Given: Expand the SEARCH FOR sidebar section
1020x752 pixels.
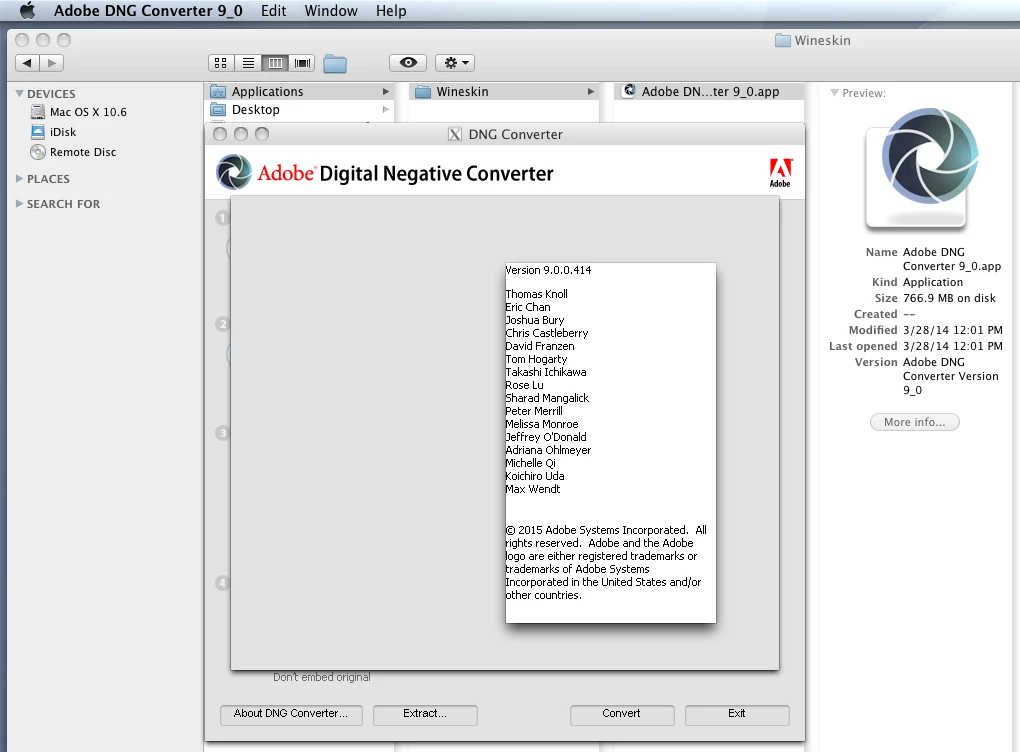Looking at the screenshot, I should pyautogui.click(x=20, y=204).
